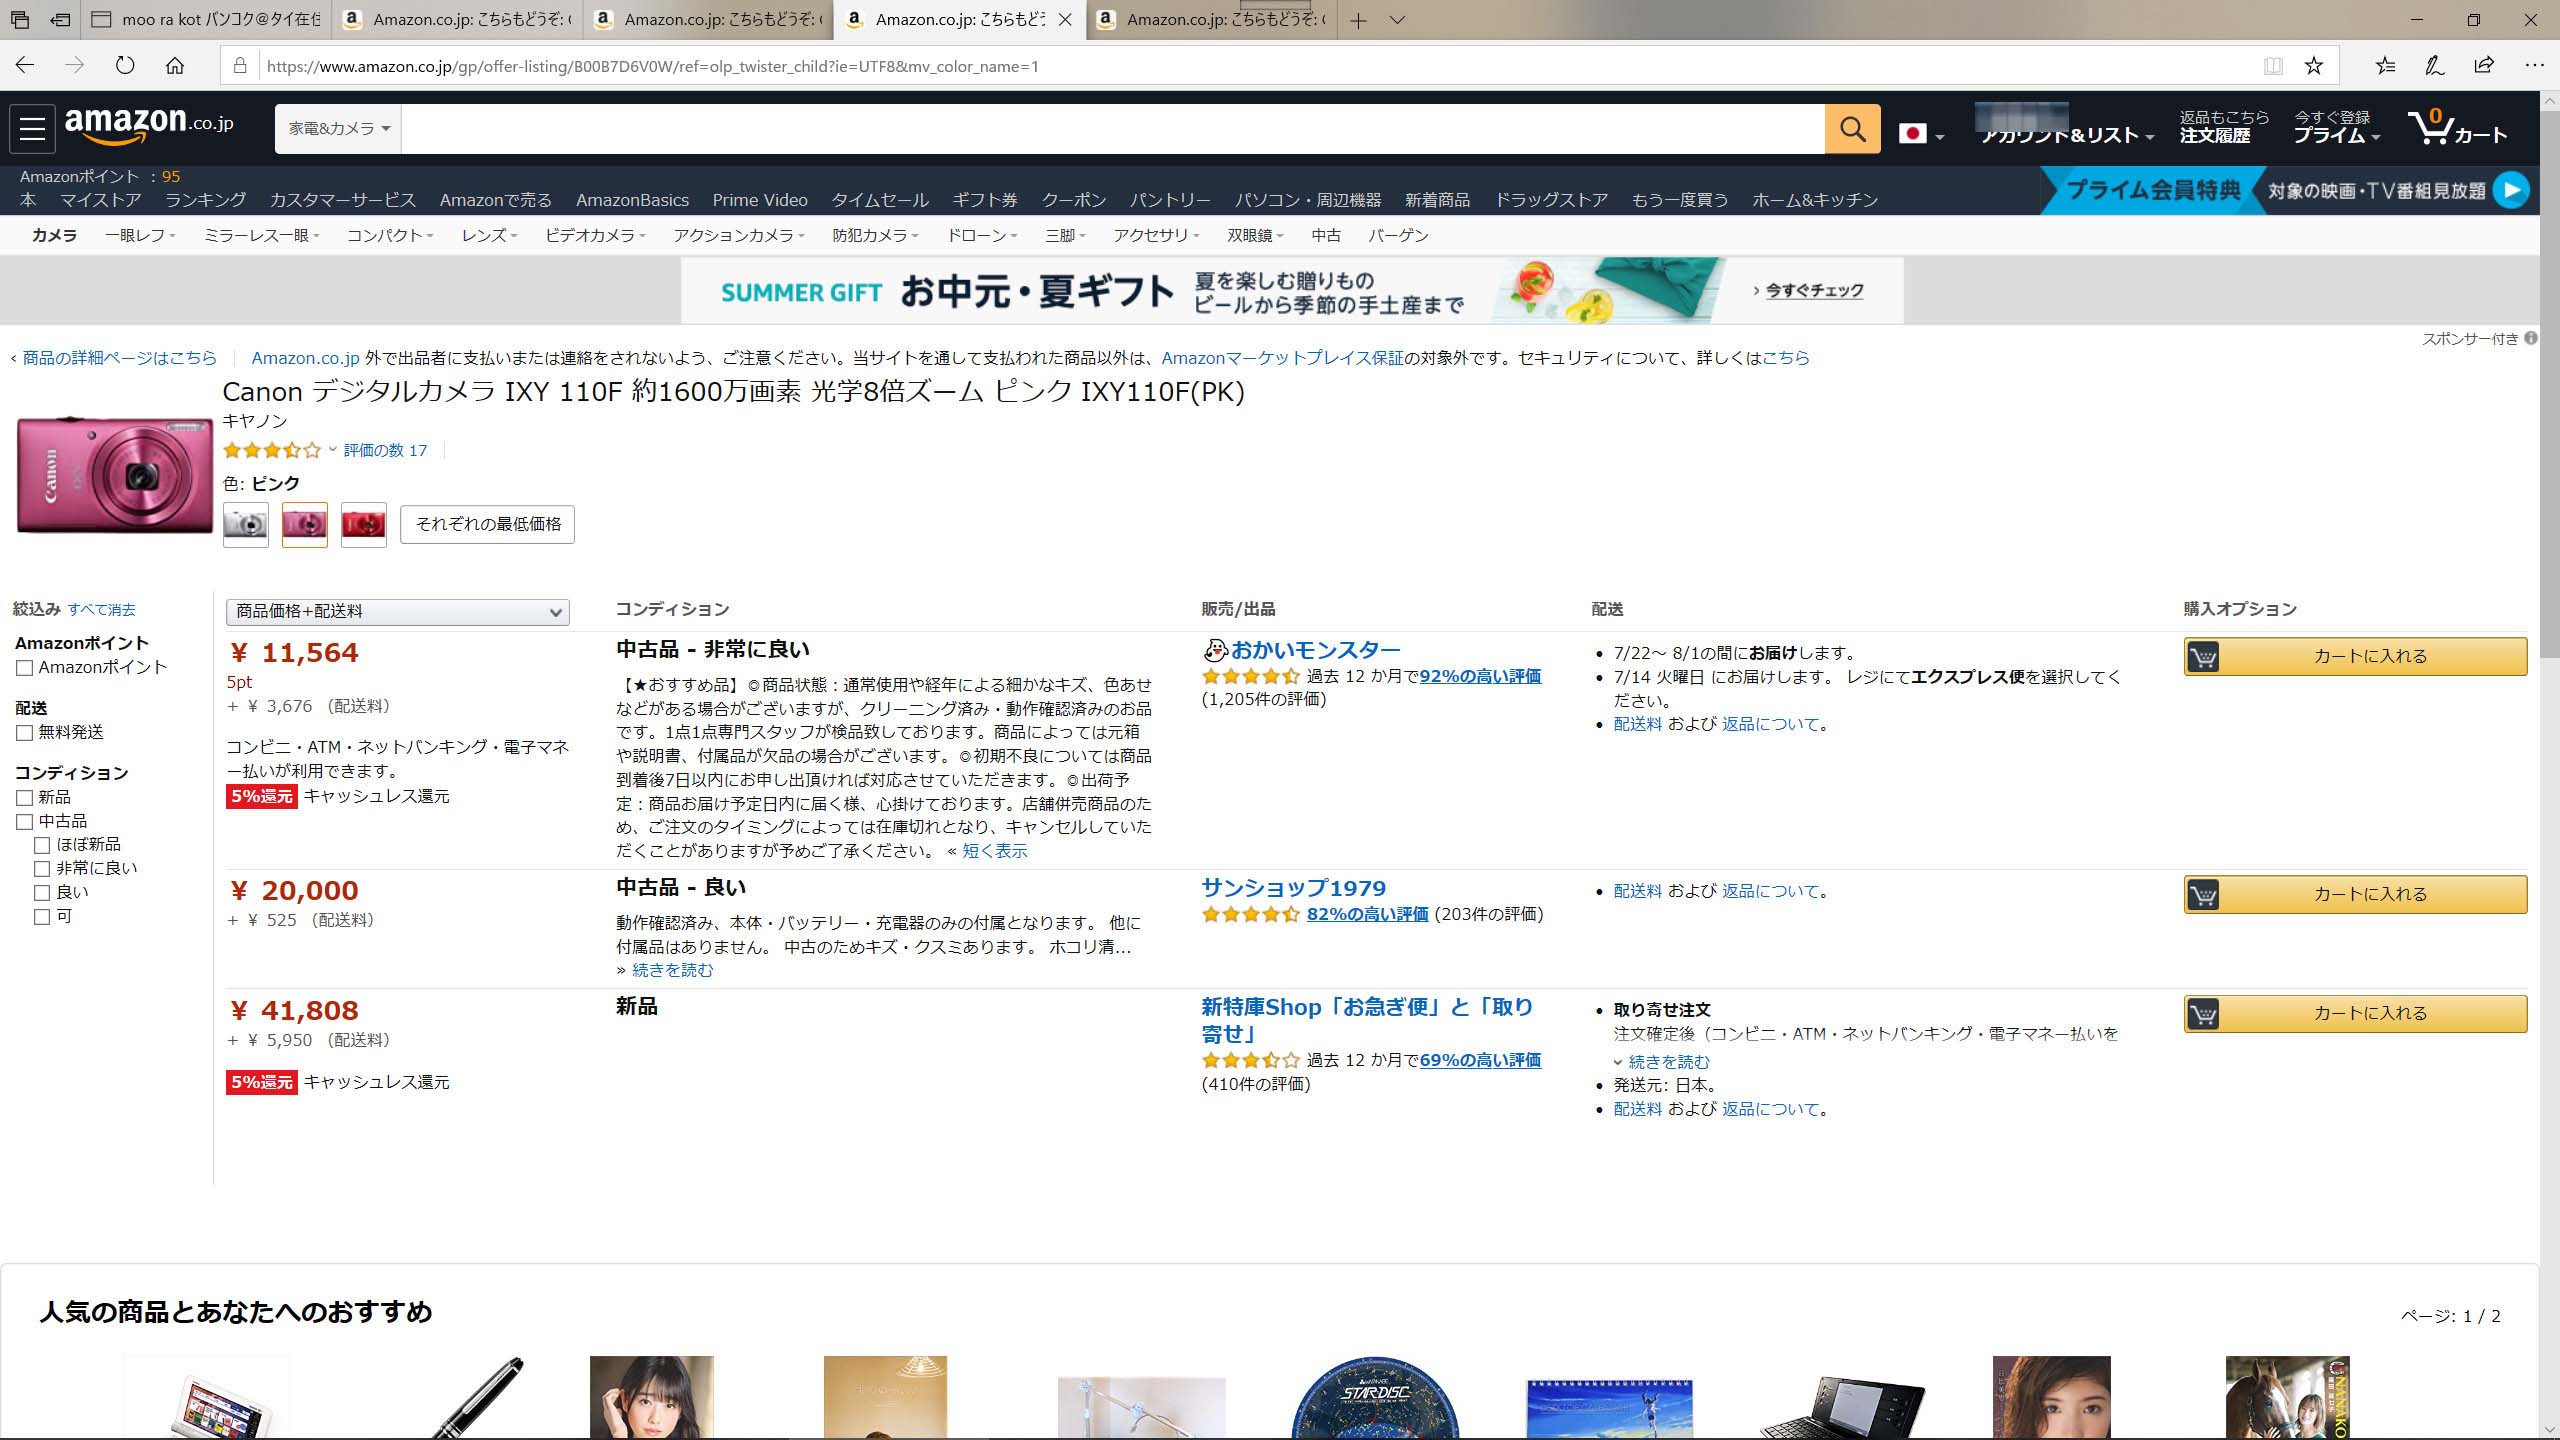2560x1440 pixels.
Task: Toggle Amazonポイント filter checkbox
Action: (x=25, y=668)
